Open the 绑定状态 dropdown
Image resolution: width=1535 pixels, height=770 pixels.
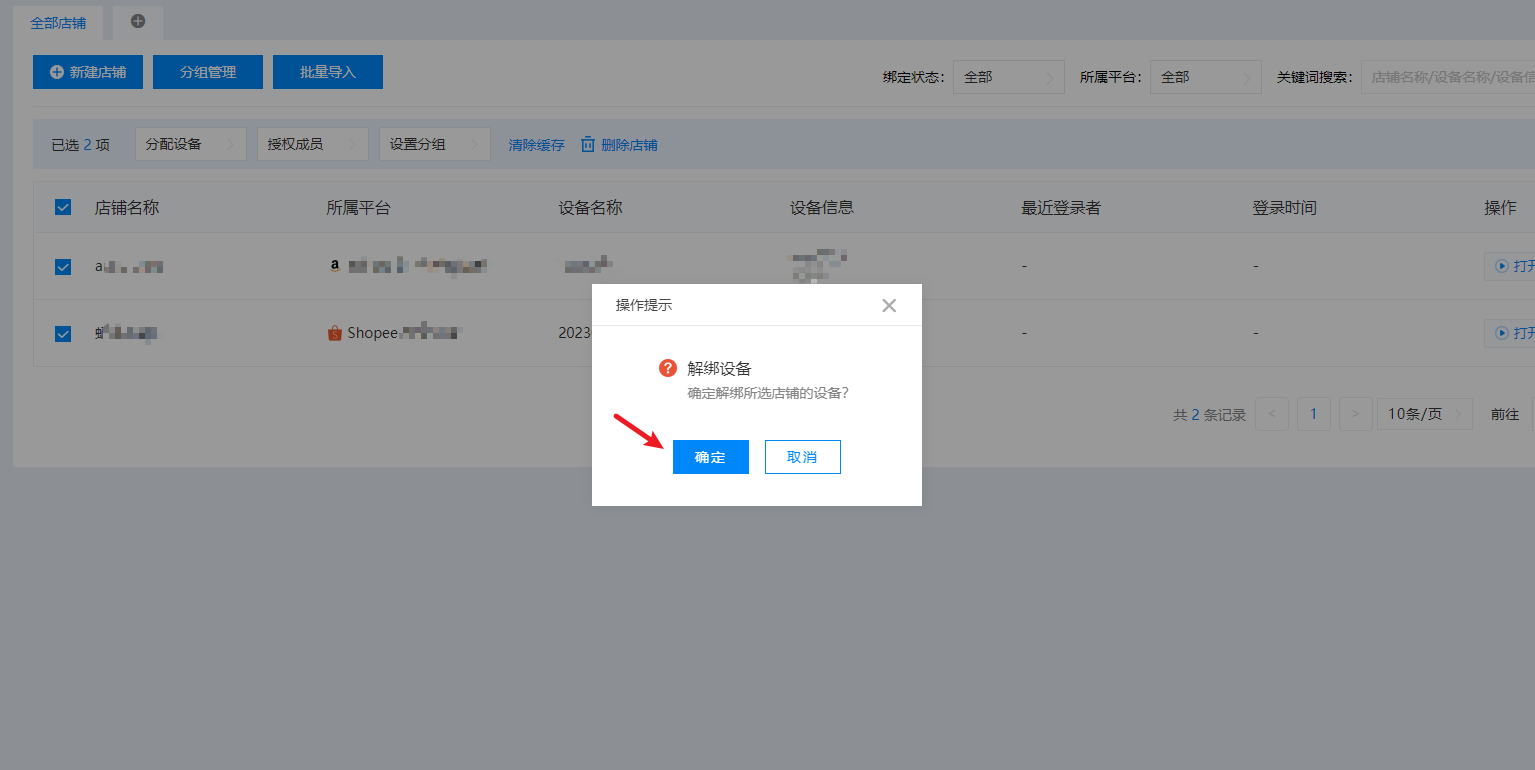[1008, 77]
